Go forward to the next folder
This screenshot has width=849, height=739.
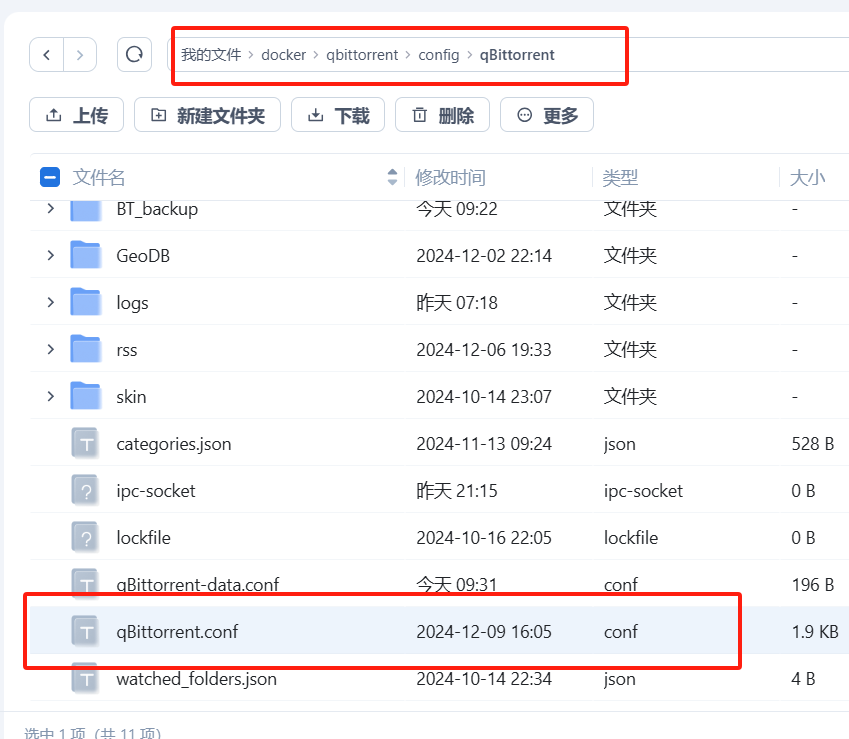point(80,55)
